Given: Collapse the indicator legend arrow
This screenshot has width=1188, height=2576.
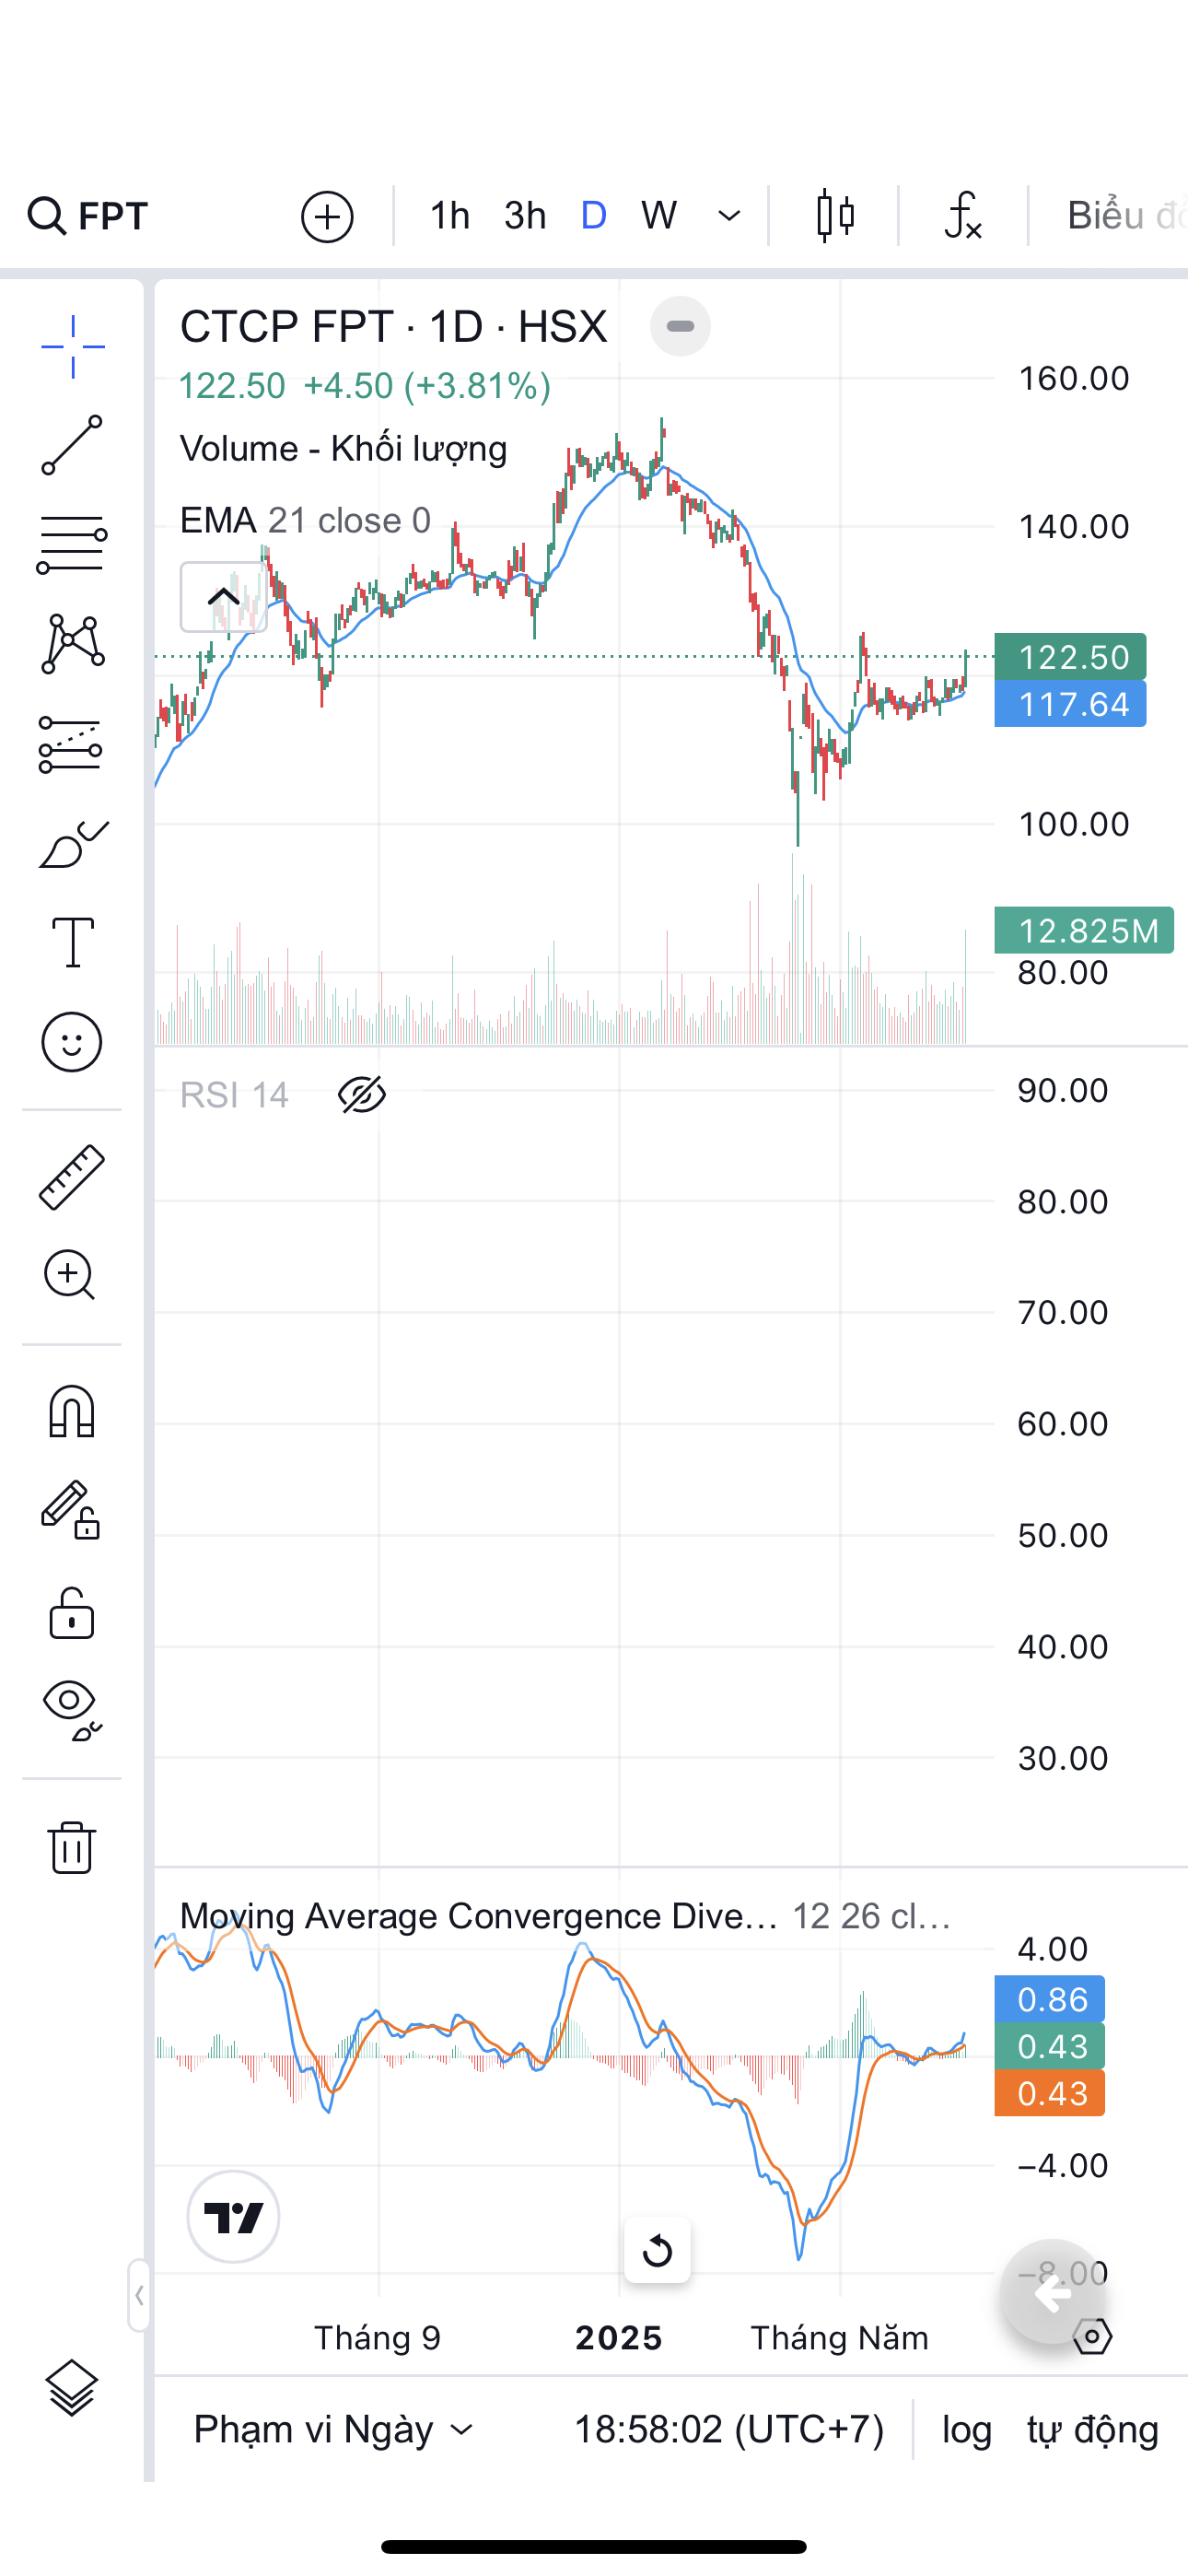Looking at the screenshot, I should pos(223,597).
